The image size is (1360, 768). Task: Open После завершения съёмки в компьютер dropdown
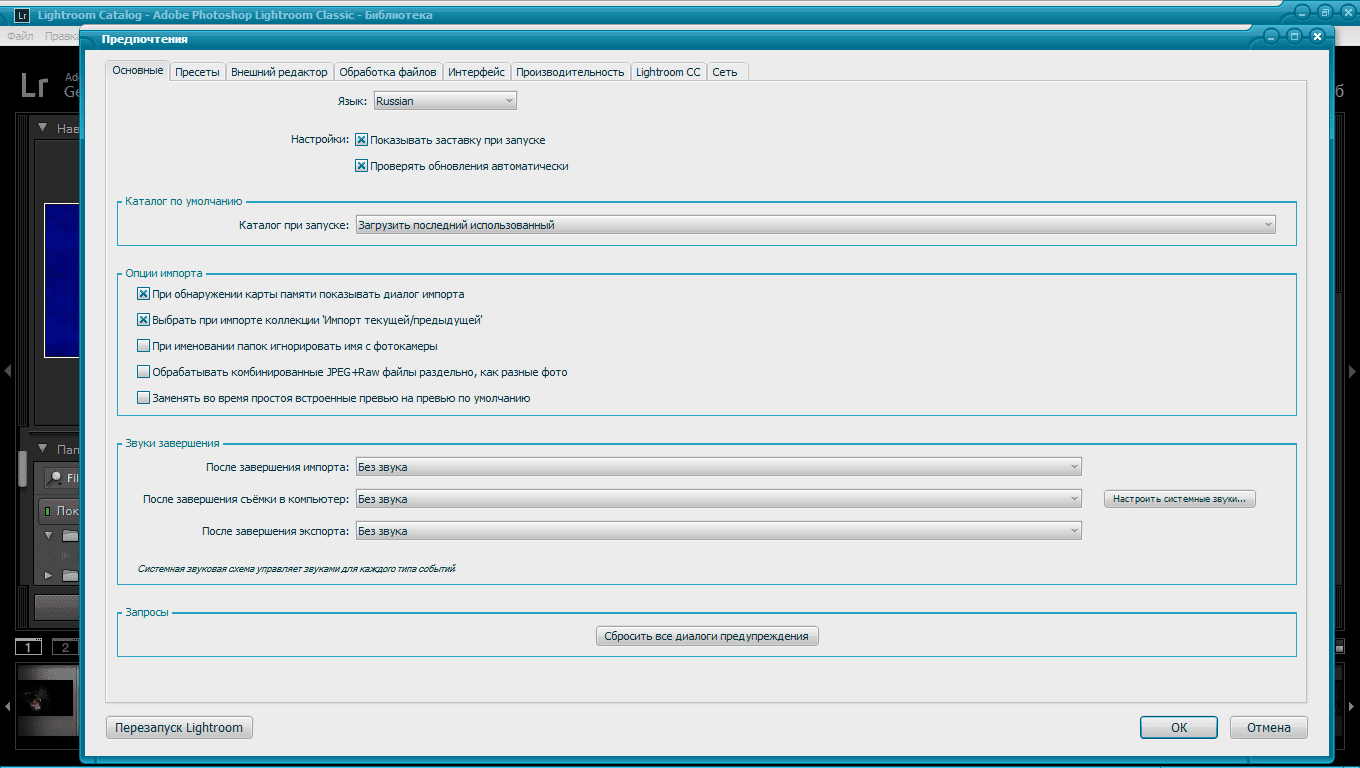click(x=718, y=499)
